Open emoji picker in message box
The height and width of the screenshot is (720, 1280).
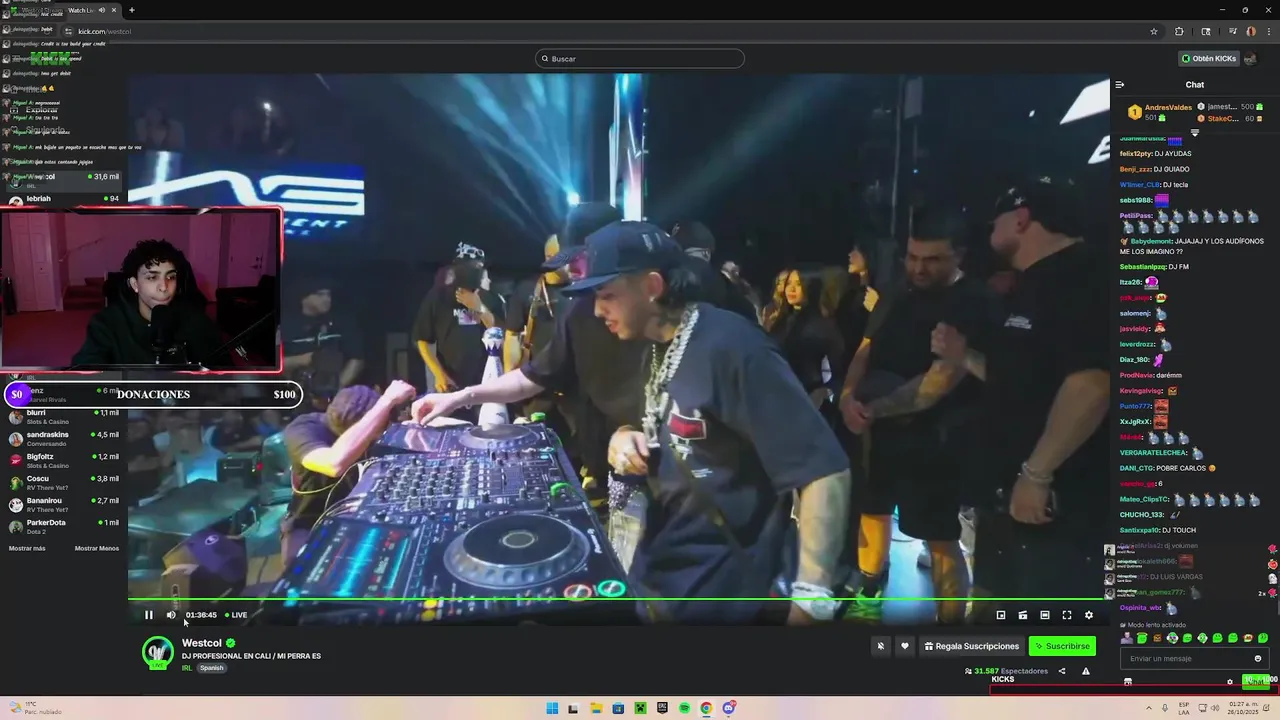coord(1258,658)
